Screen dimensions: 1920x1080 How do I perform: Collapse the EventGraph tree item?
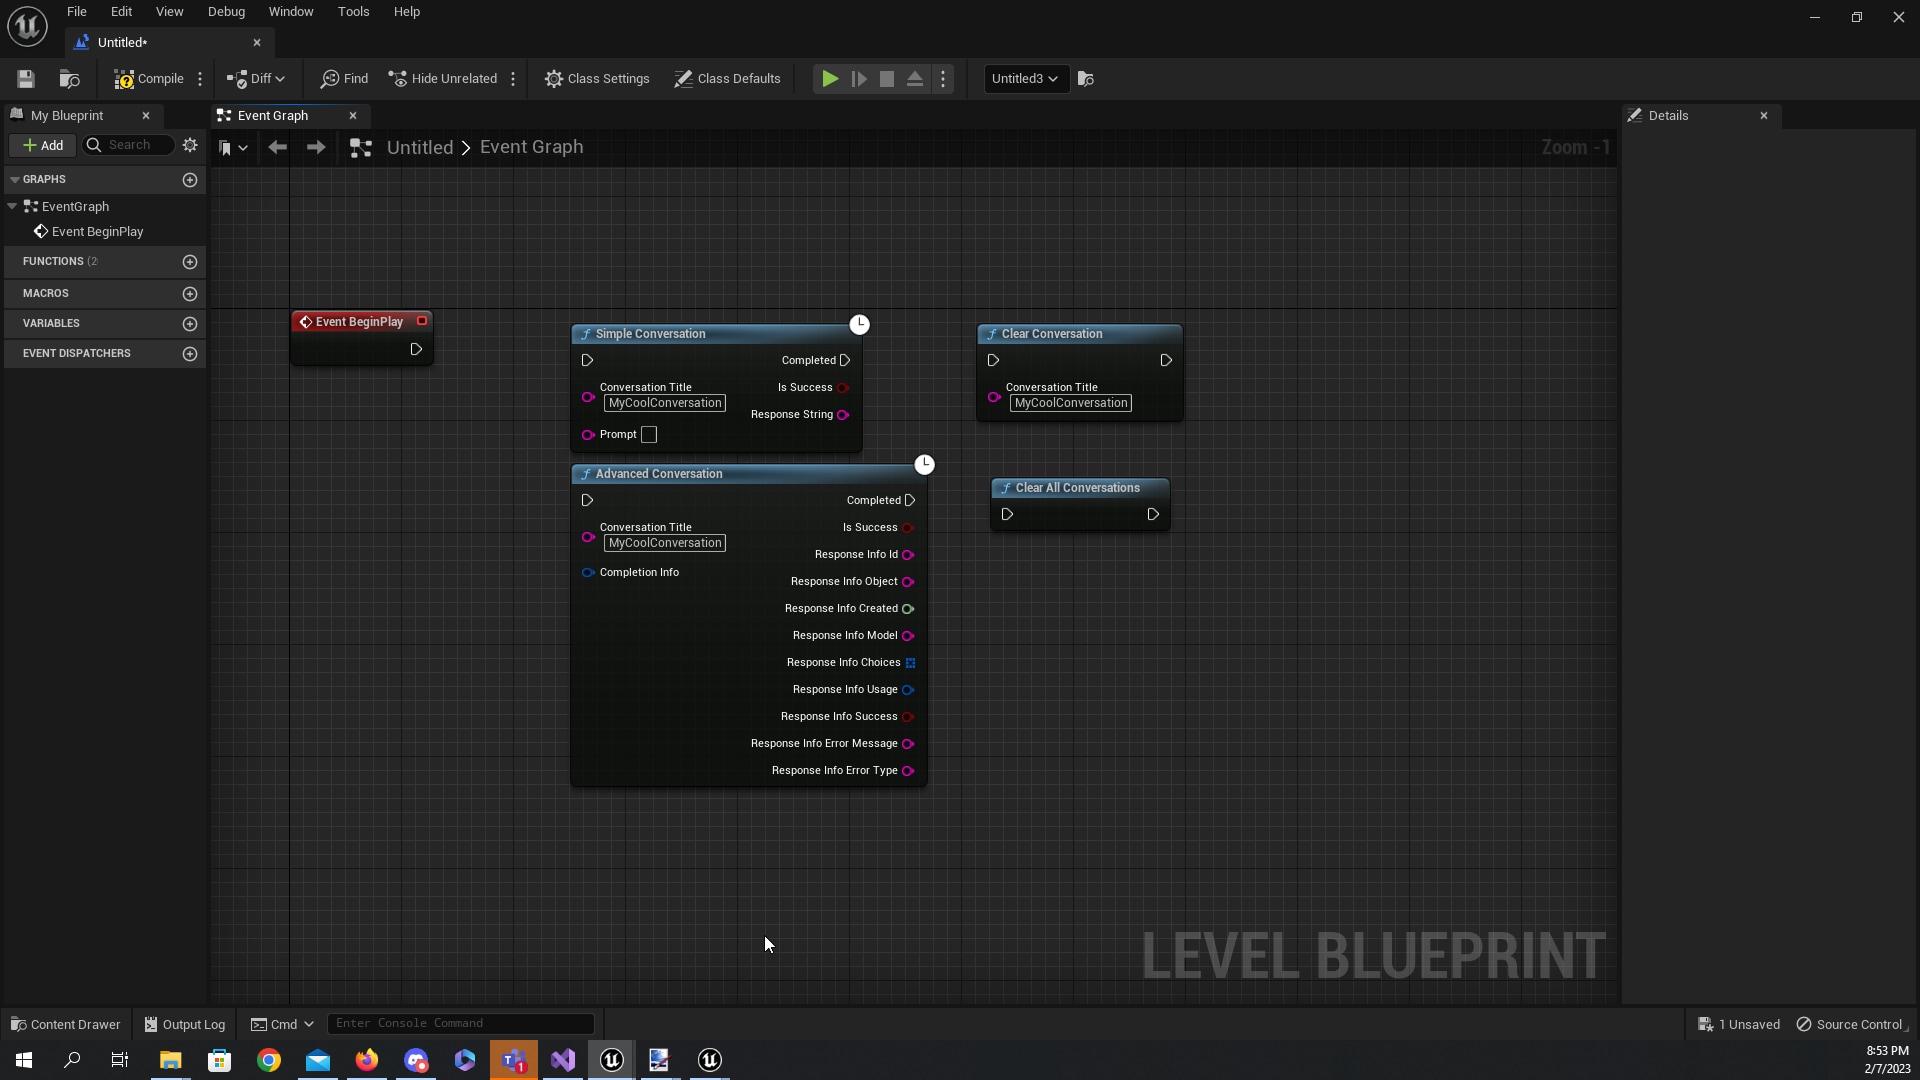coord(12,207)
